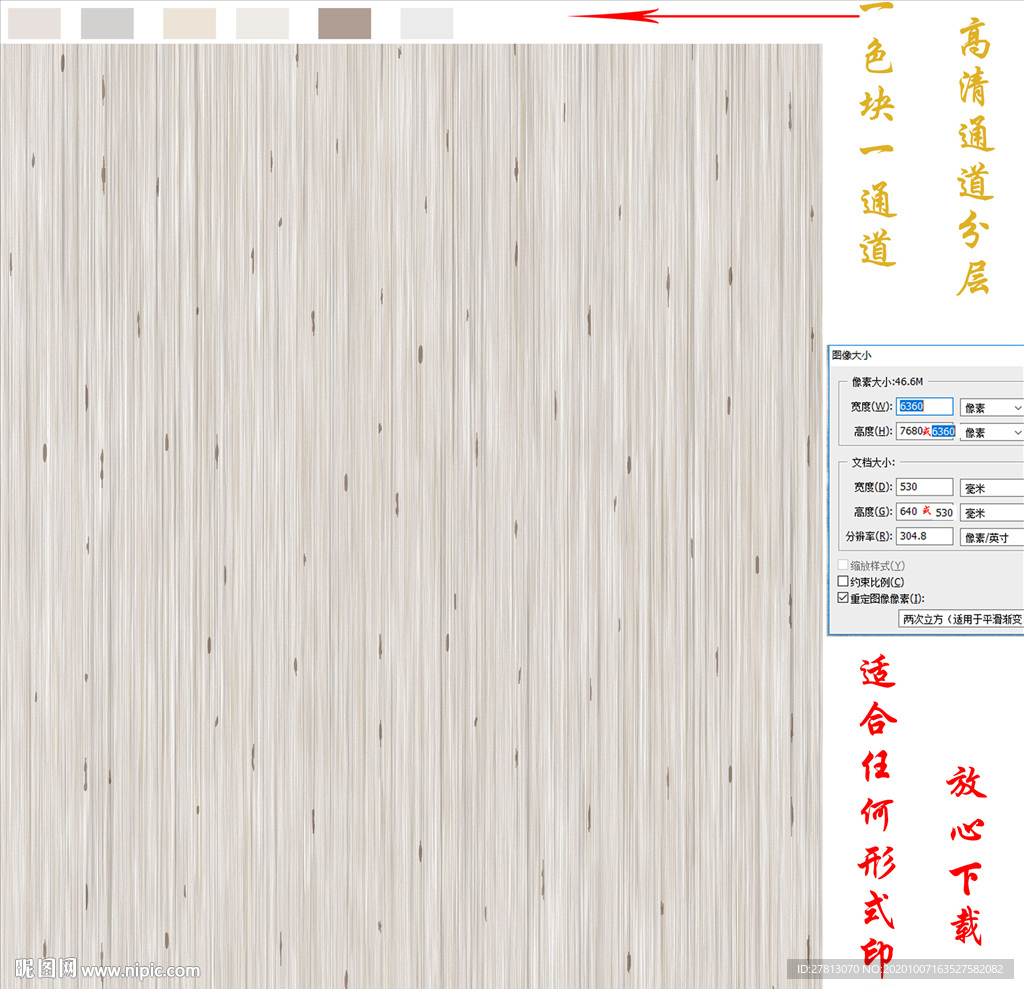The width and height of the screenshot is (1024, 989).
Task: Click the 图像大小 dialog title
Action: (851, 355)
